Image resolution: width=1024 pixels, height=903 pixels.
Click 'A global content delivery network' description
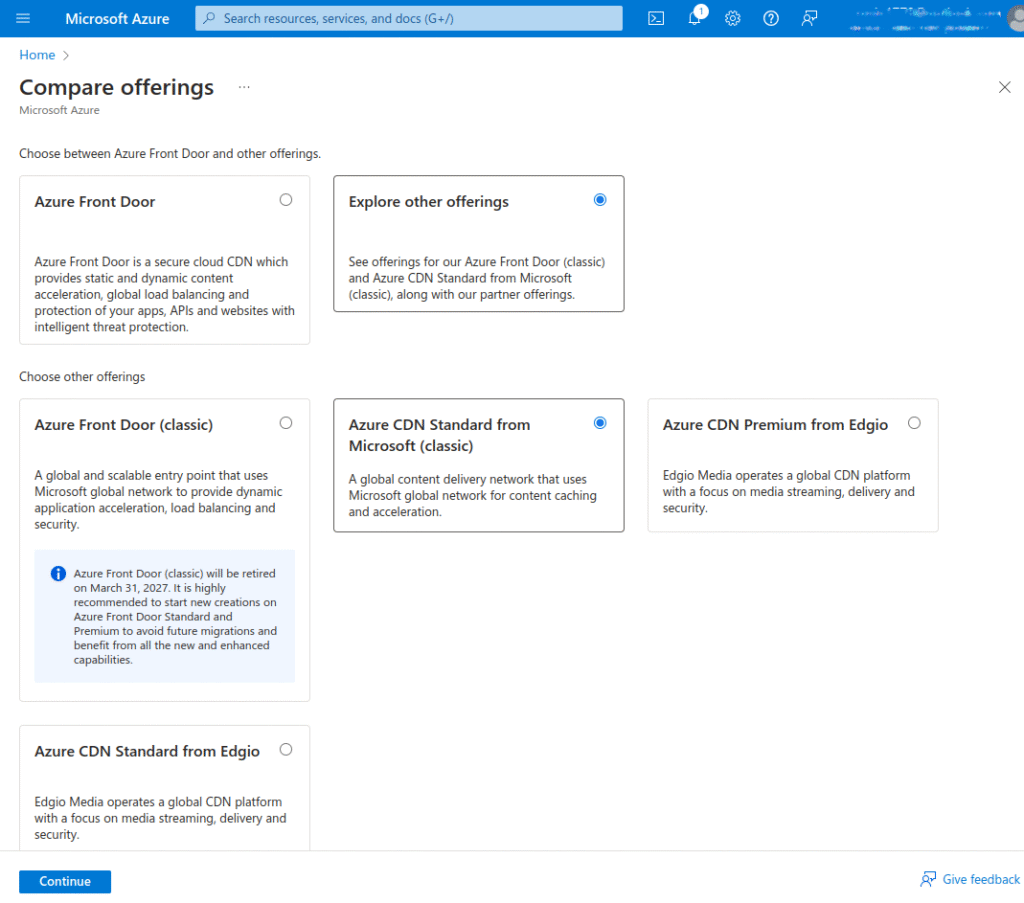472,496
